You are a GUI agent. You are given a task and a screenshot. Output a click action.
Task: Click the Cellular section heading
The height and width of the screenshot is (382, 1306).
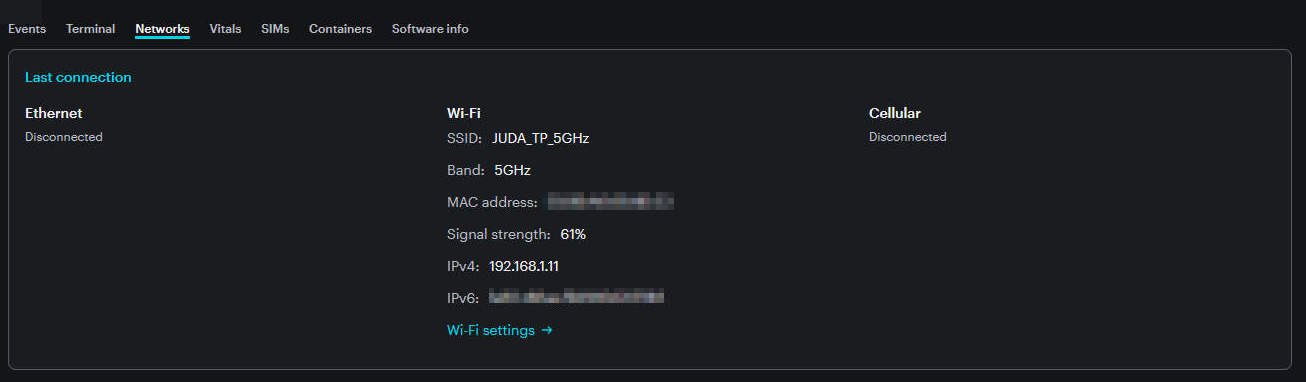coord(895,113)
